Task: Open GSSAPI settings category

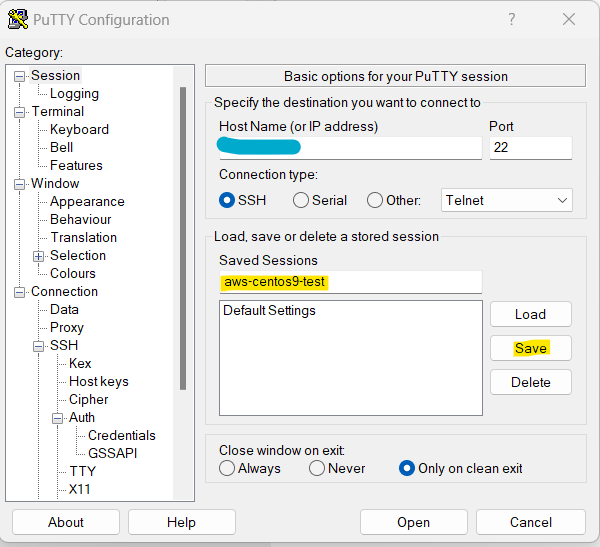Action: coord(112,453)
